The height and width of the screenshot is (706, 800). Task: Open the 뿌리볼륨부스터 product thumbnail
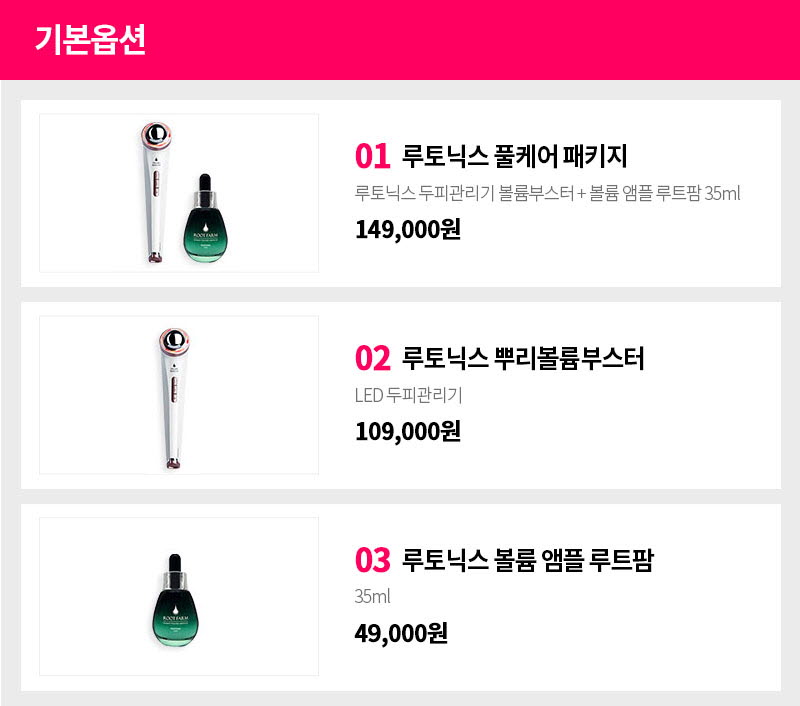(179, 395)
